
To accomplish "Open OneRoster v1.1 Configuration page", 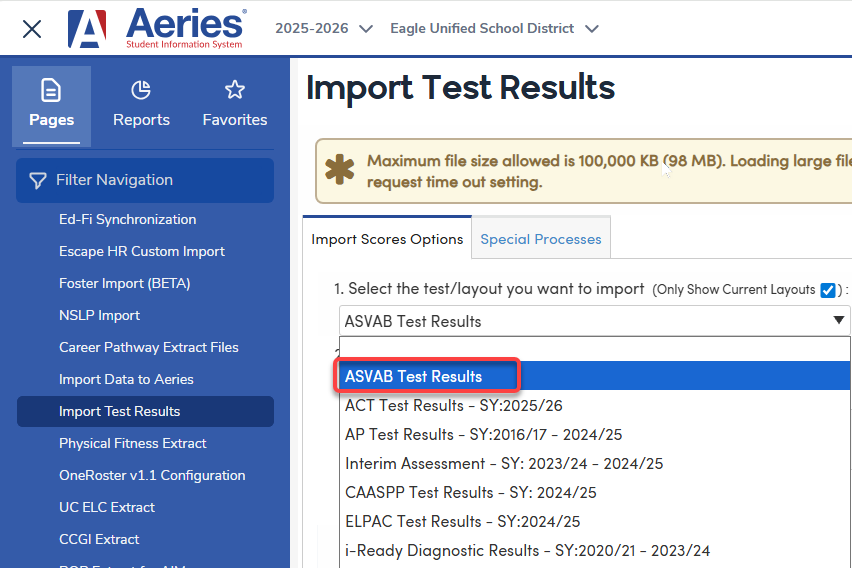I will (152, 476).
